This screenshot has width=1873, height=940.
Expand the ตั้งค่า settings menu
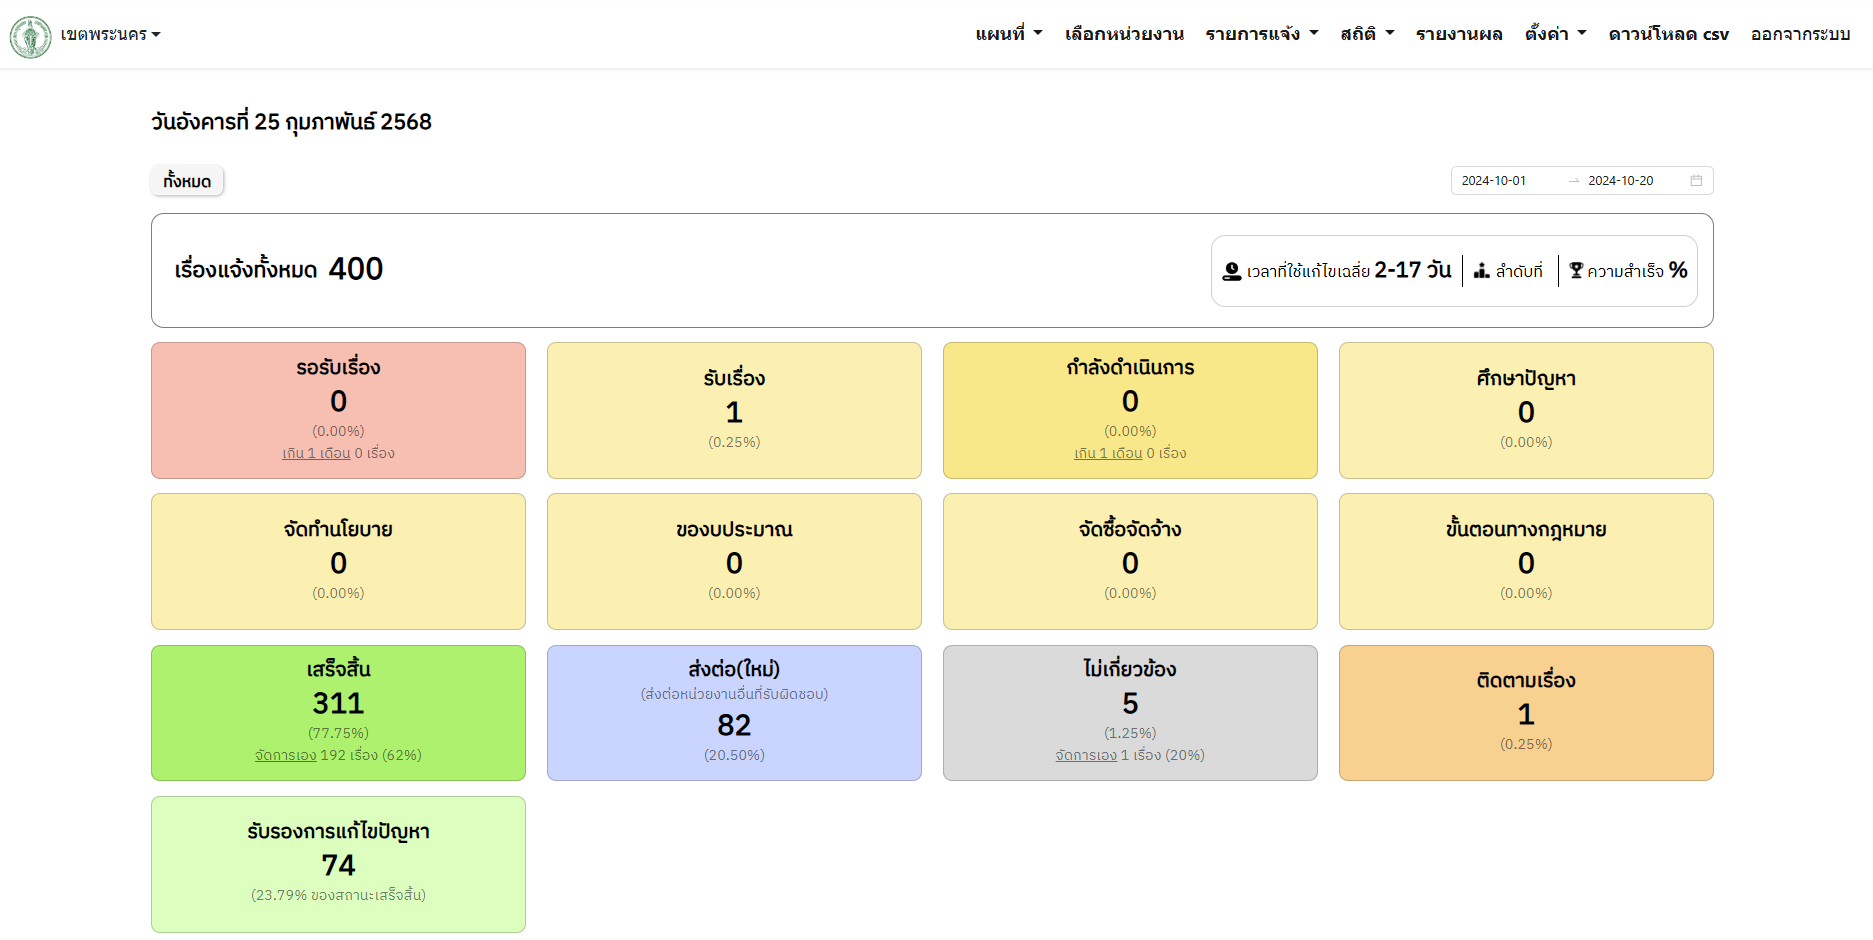point(1556,34)
